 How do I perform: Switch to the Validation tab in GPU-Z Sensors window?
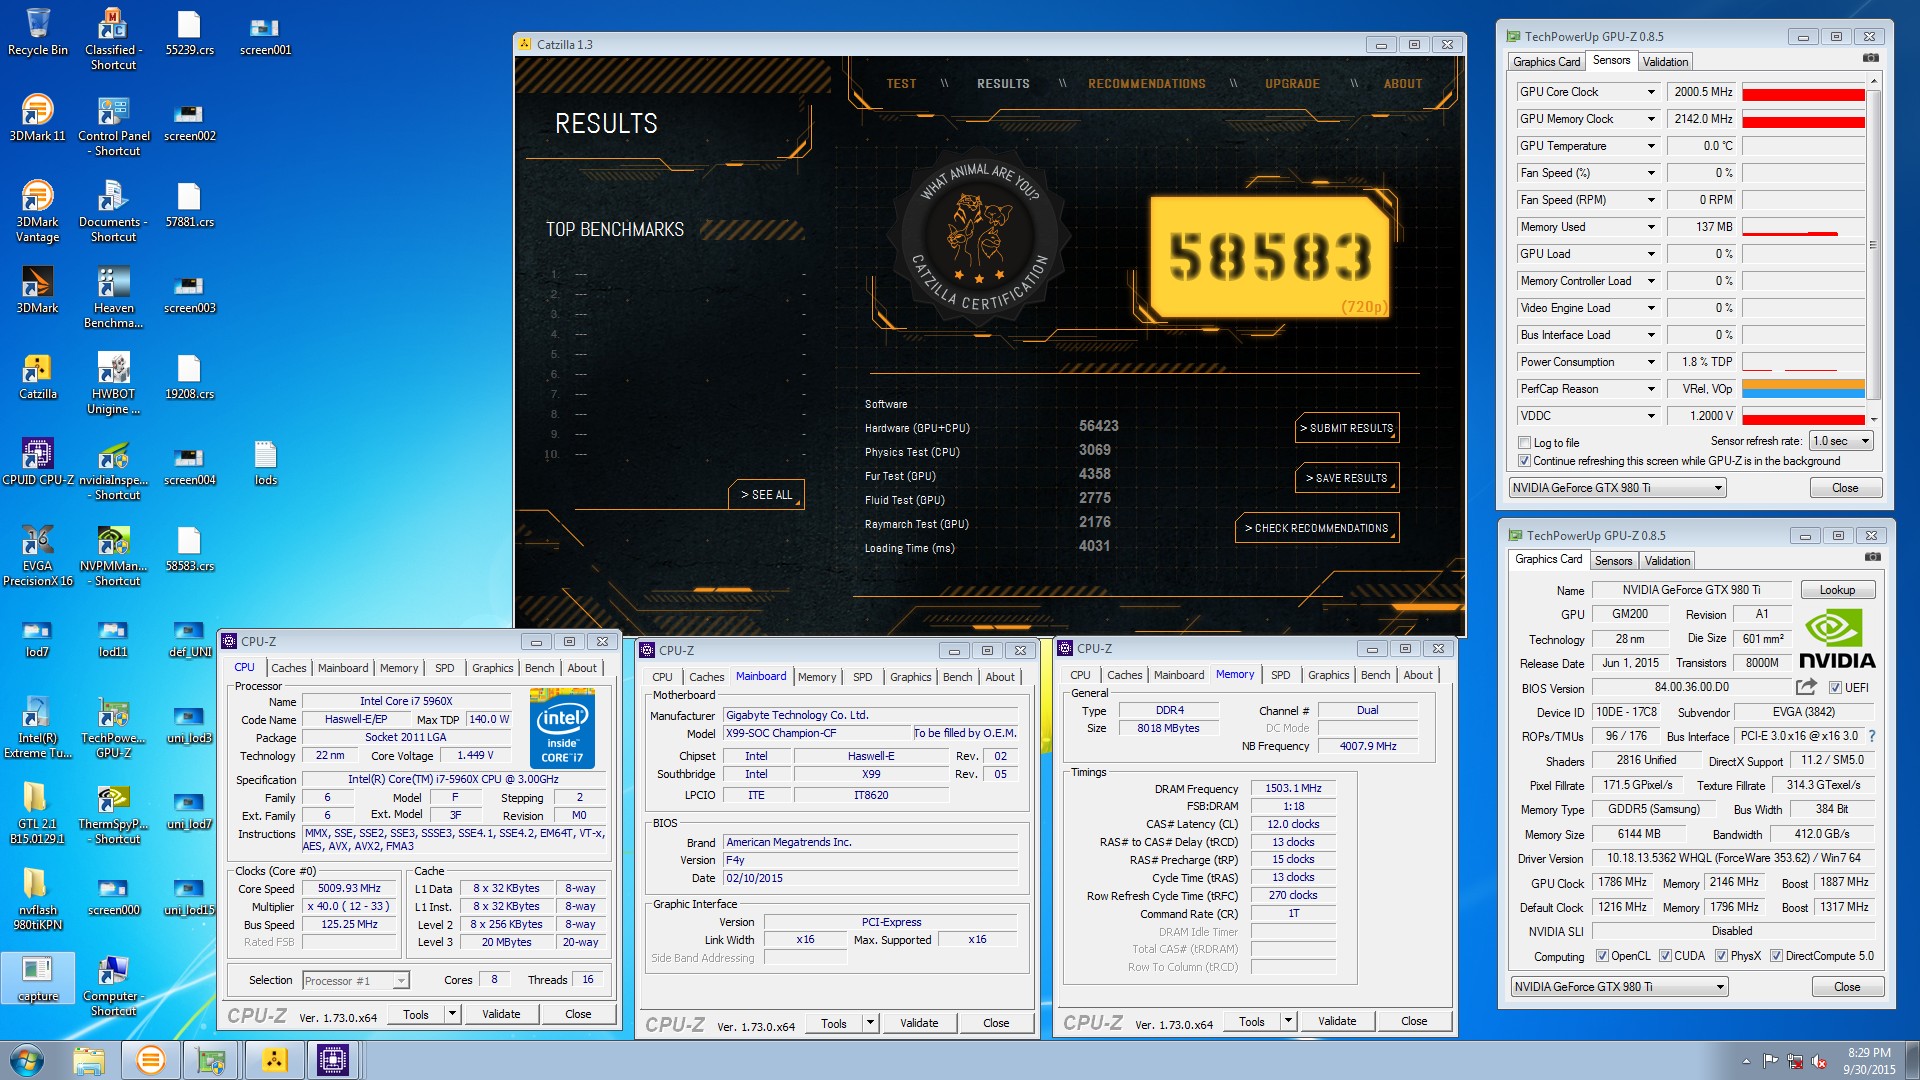click(1665, 62)
